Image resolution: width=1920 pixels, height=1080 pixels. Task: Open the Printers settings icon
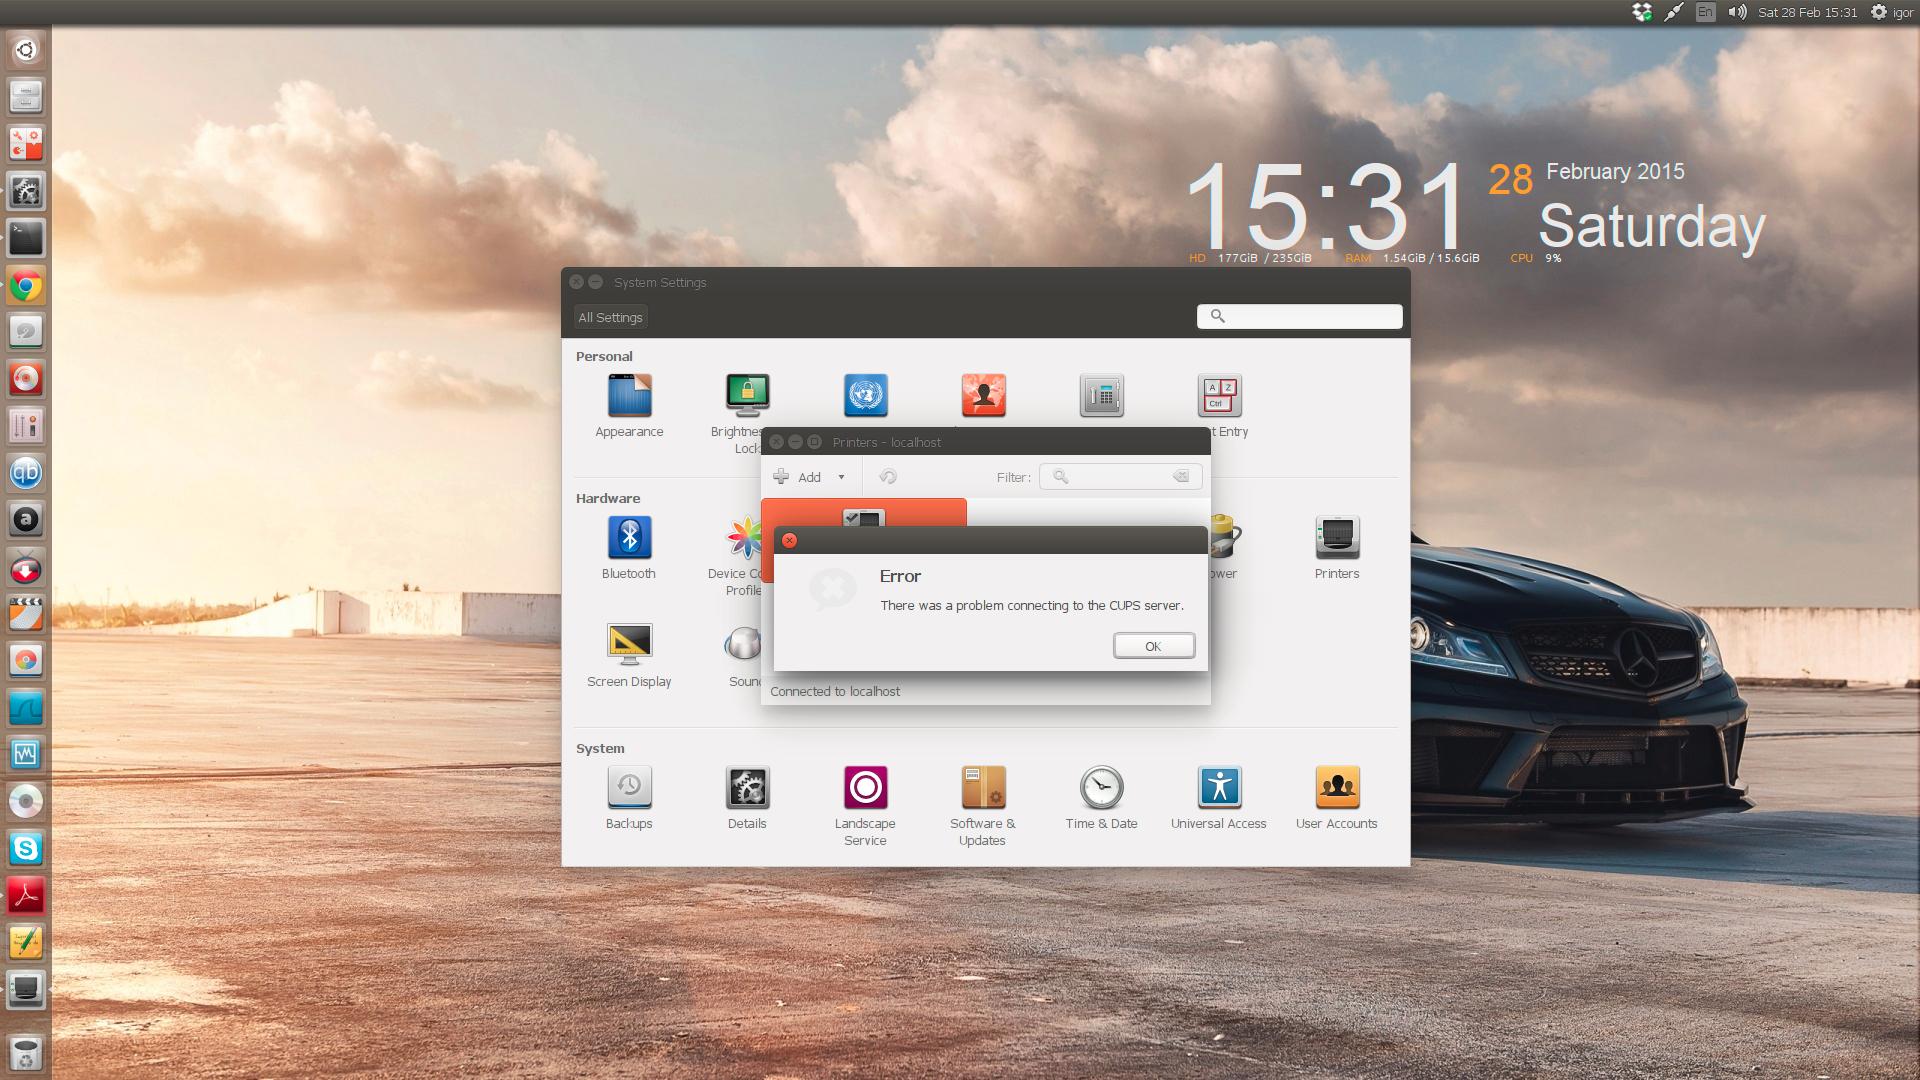click(x=1336, y=538)
